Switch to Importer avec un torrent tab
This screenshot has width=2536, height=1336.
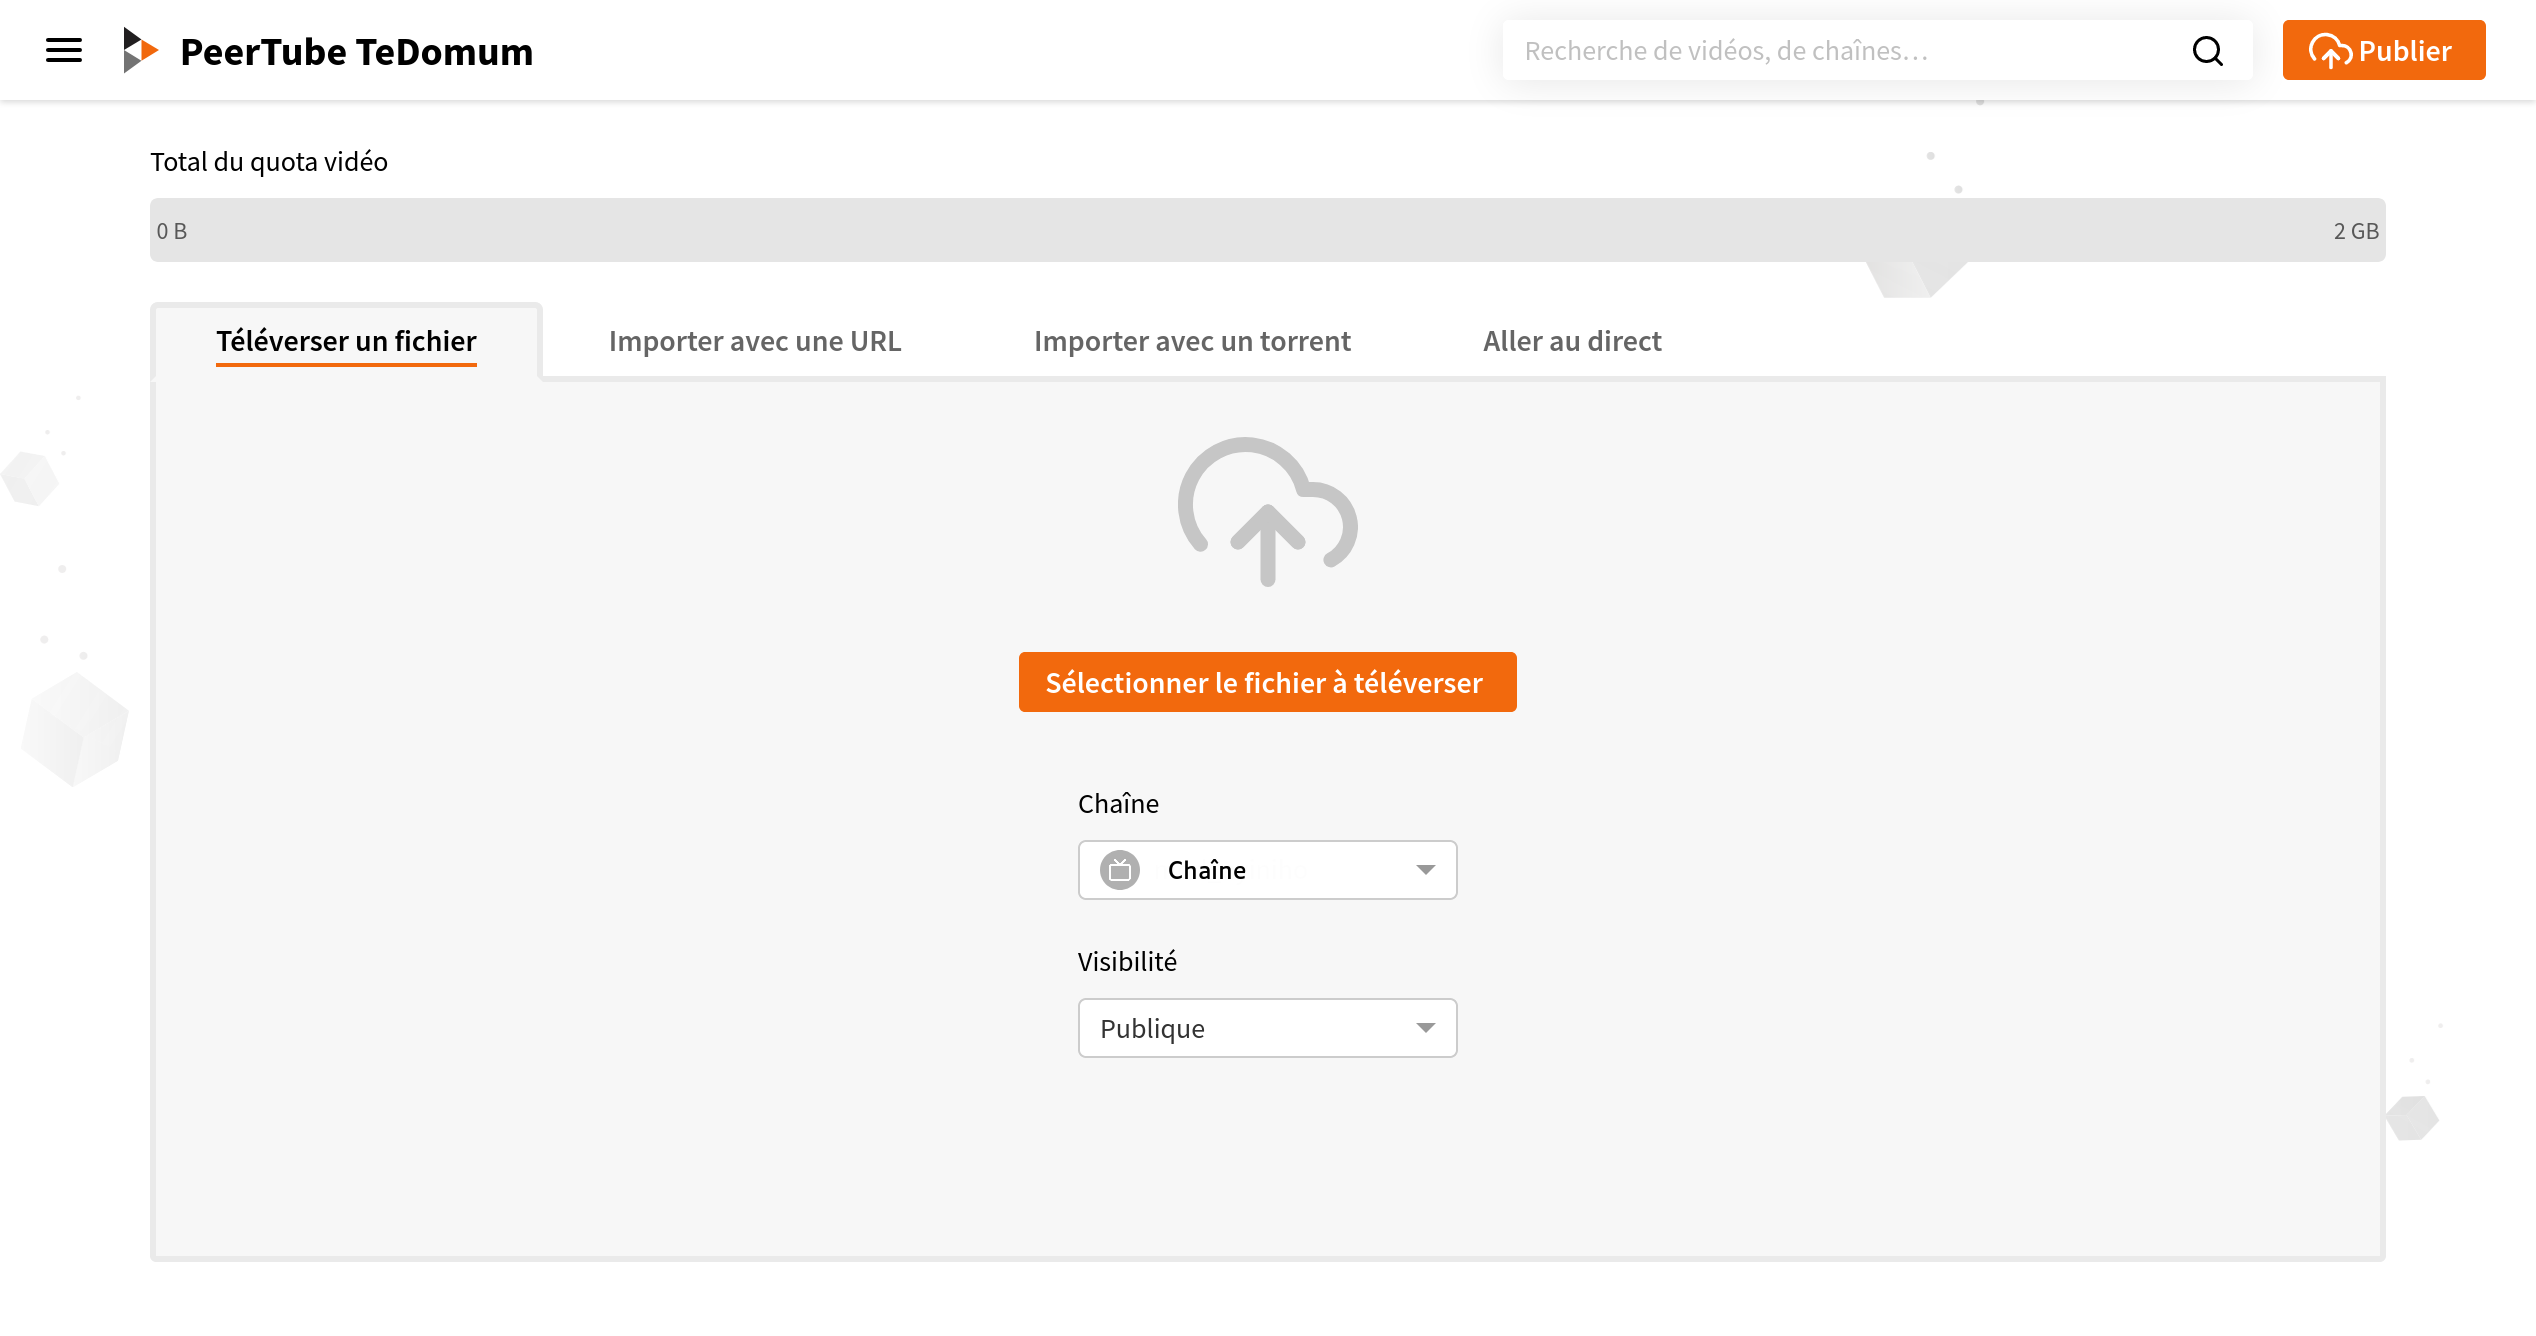[x=1191, y=341]
